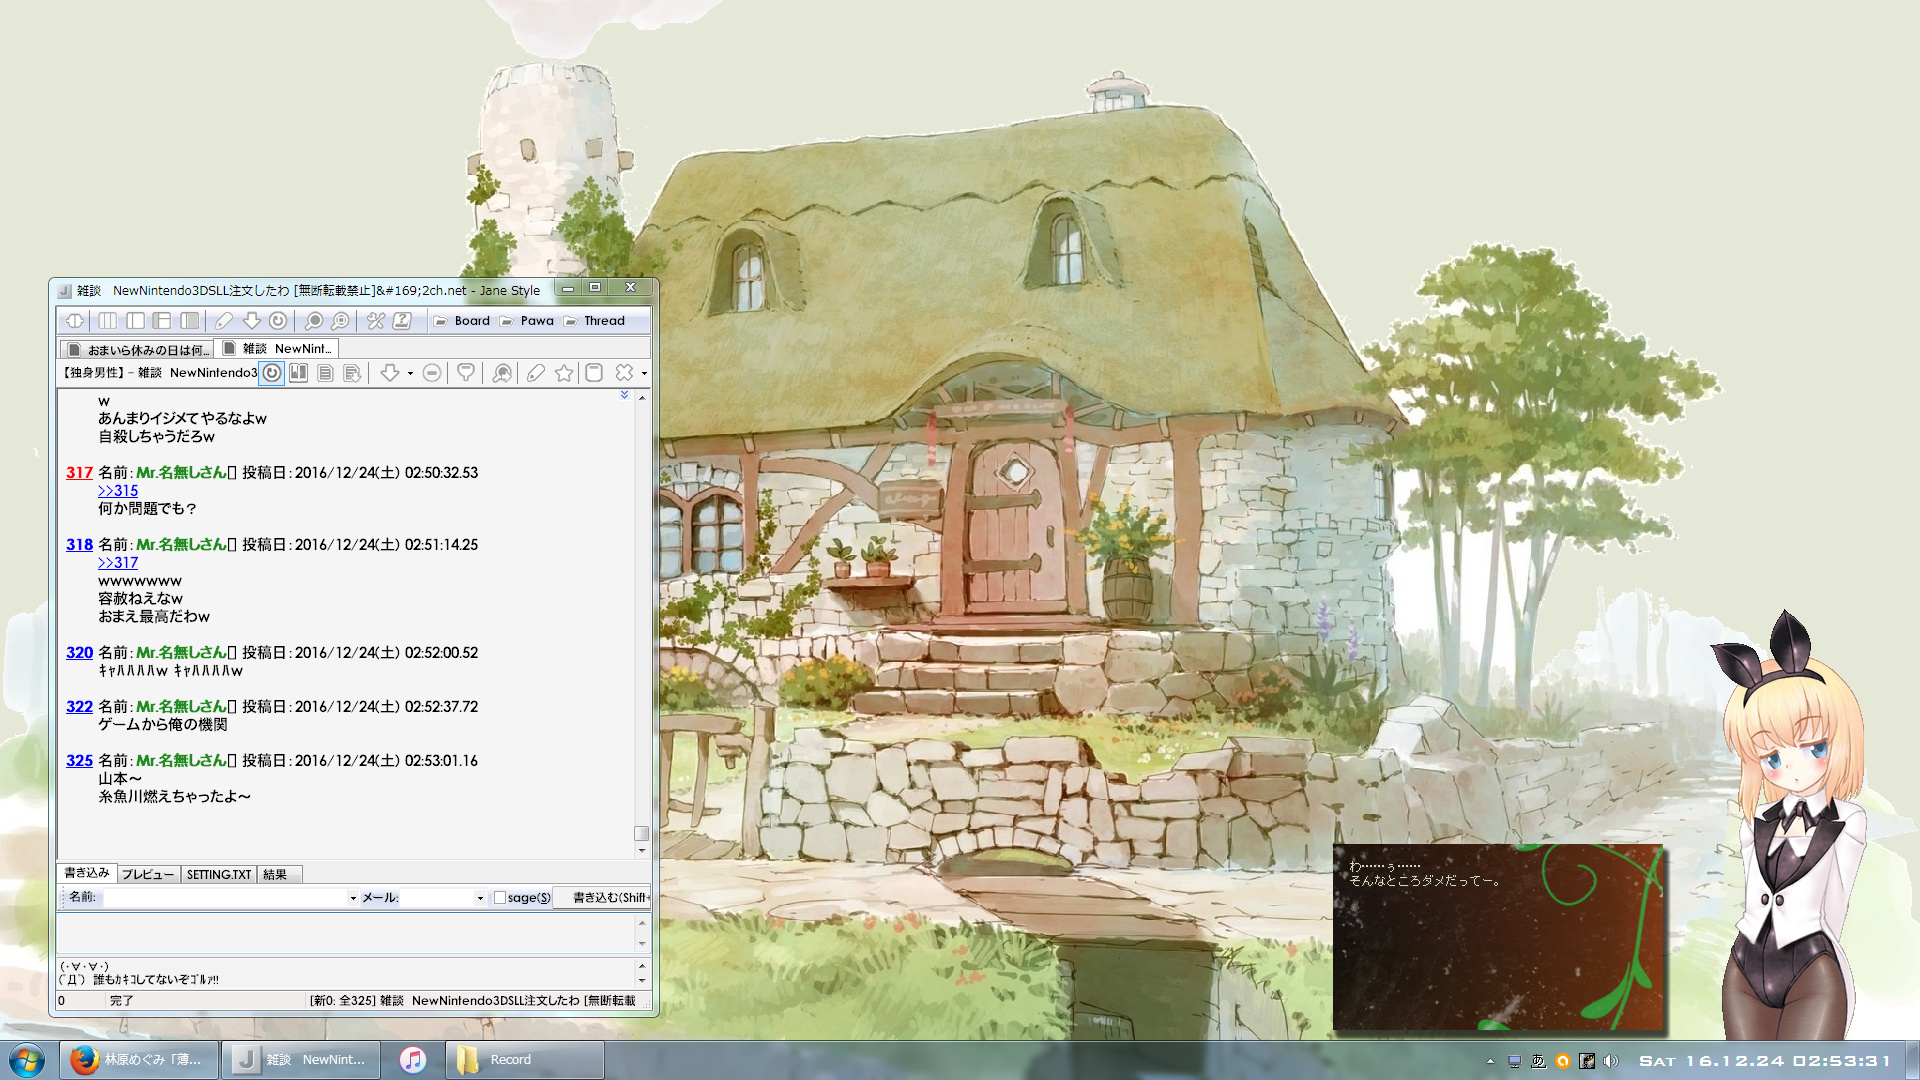Viewport: 1920px width, 1080px height.
Task: Show hidden system tray icons arrow
Action: coord(1490,1061)
